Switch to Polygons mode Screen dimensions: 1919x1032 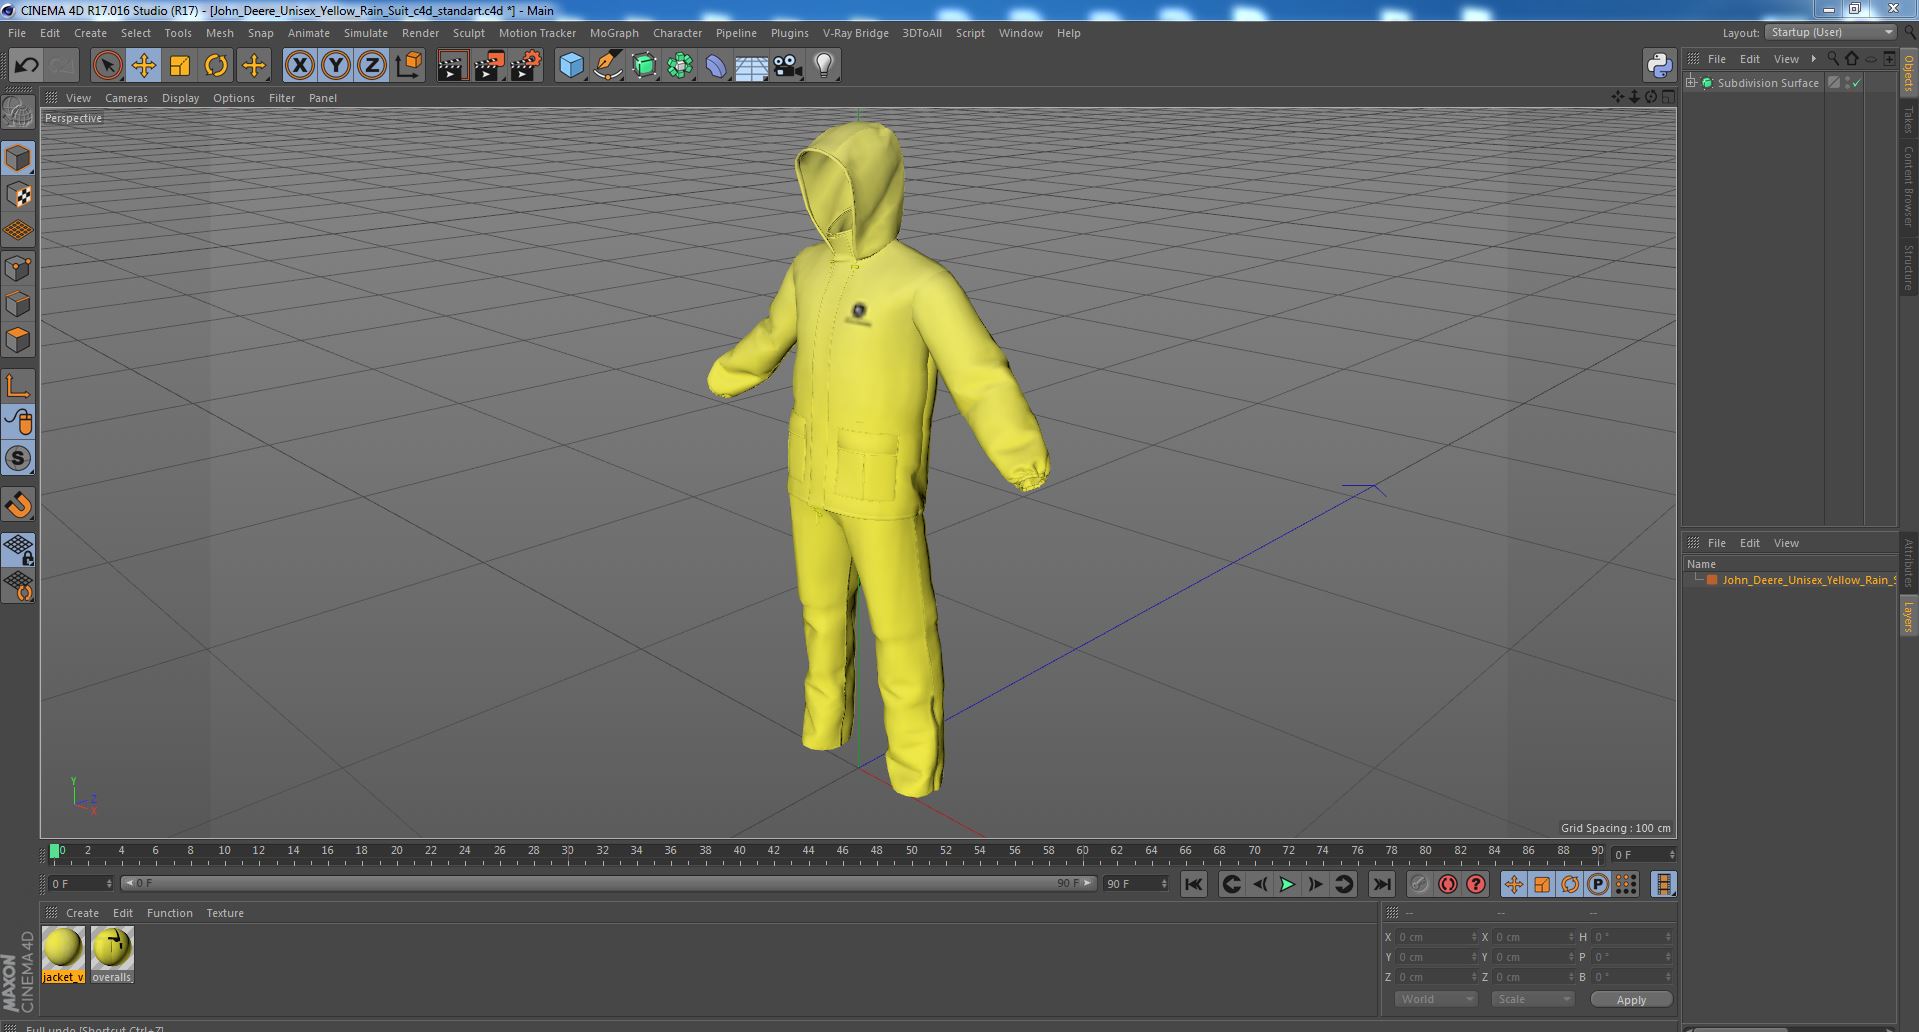[18, 340]
